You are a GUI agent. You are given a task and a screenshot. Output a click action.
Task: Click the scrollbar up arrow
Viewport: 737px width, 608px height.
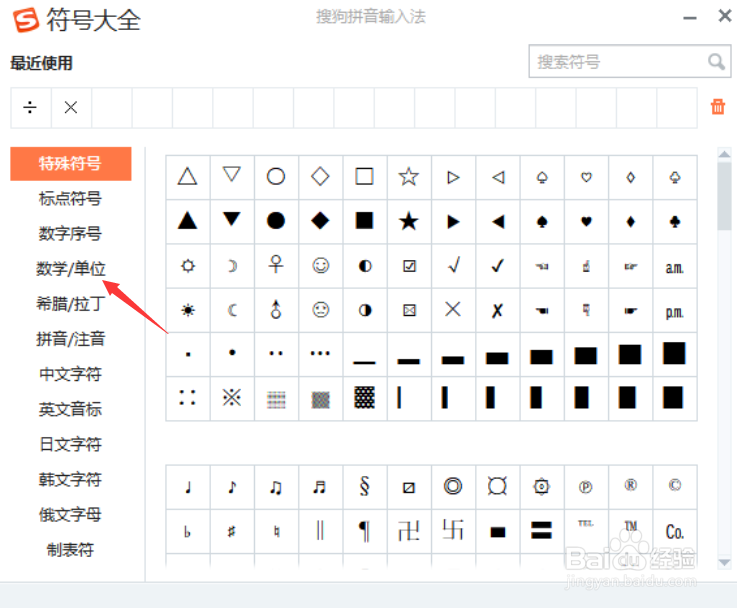[x=724, y=154]
